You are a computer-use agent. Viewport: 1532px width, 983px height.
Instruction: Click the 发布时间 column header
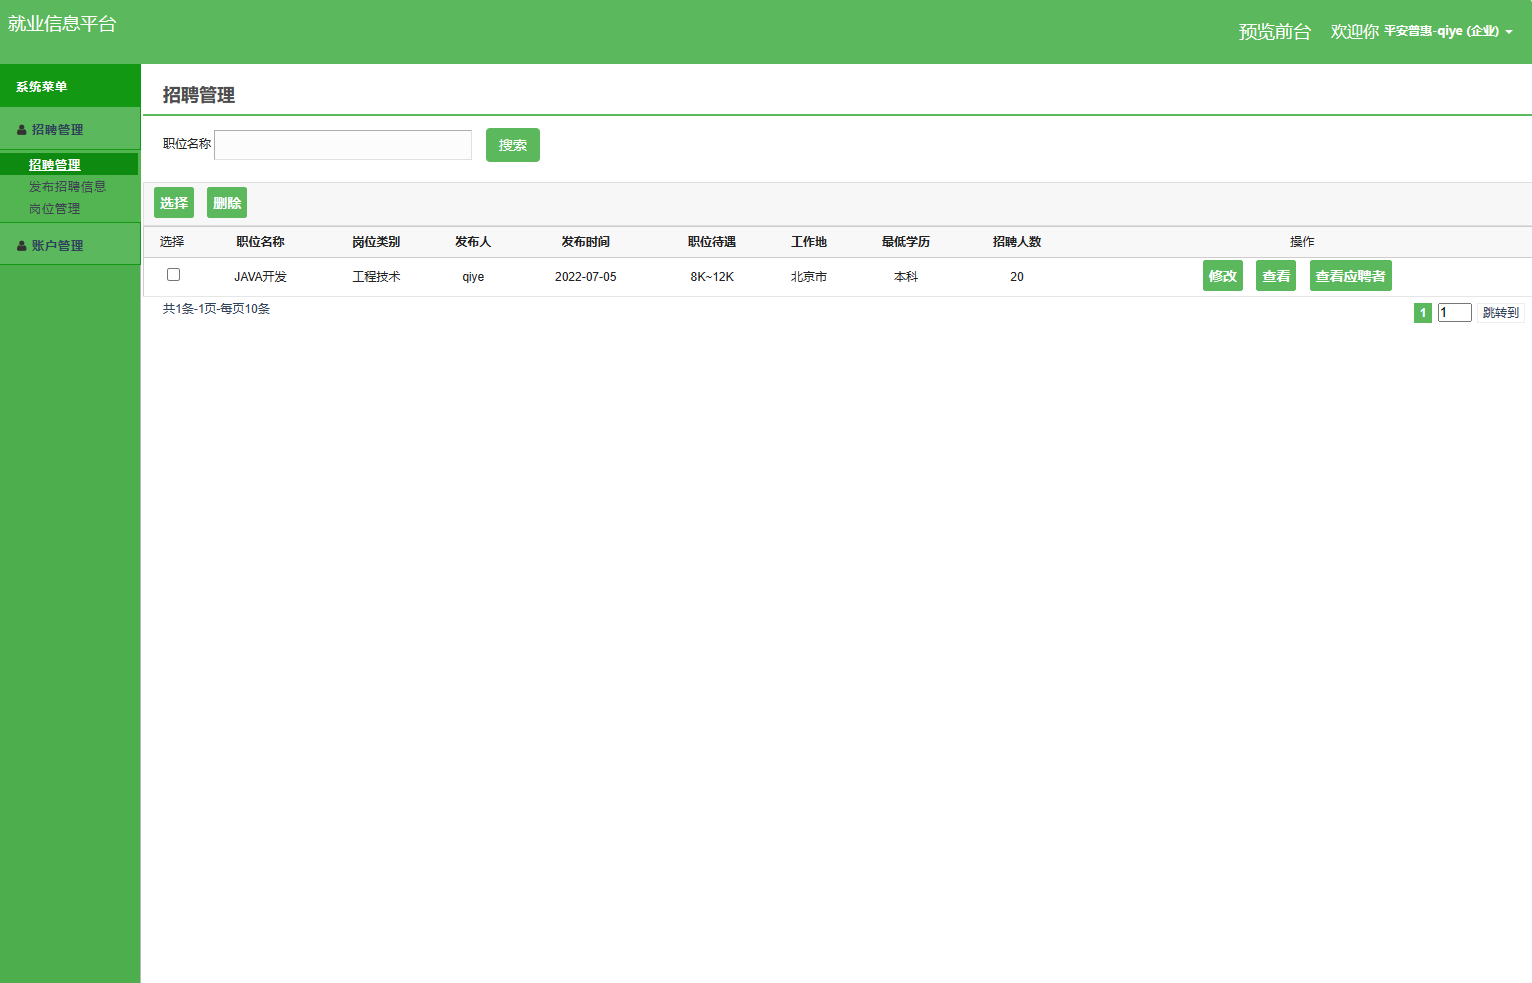[x=586, y=242]
